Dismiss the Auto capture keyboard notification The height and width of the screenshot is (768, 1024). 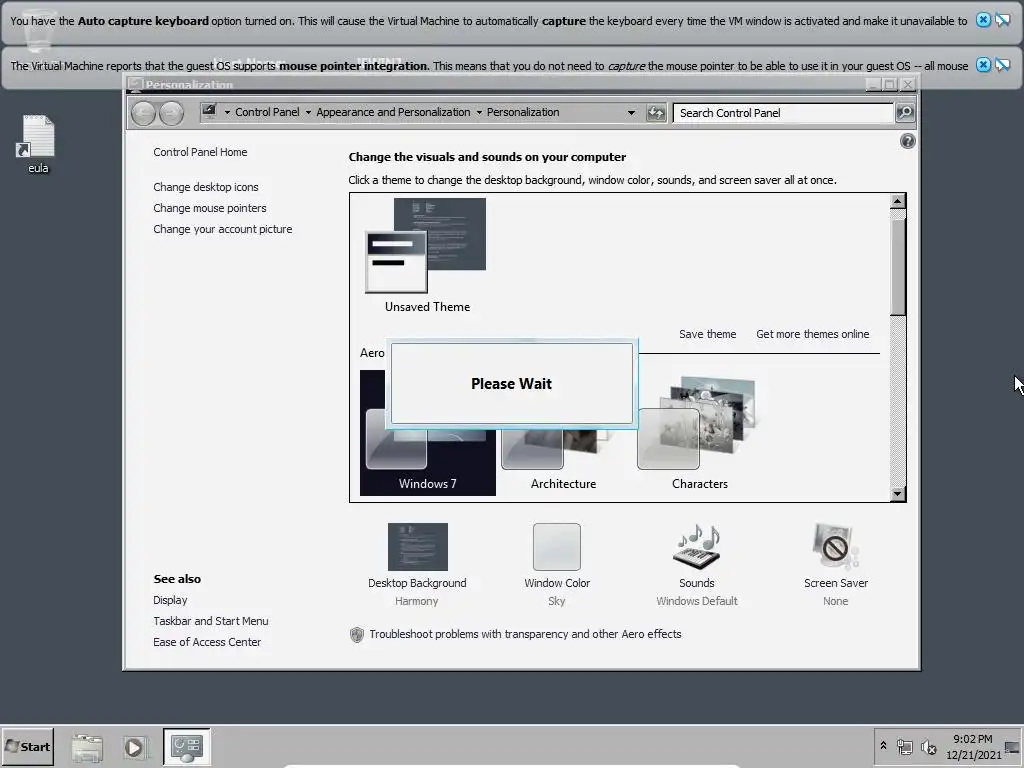pyautogui.click(x=983, y=20)
